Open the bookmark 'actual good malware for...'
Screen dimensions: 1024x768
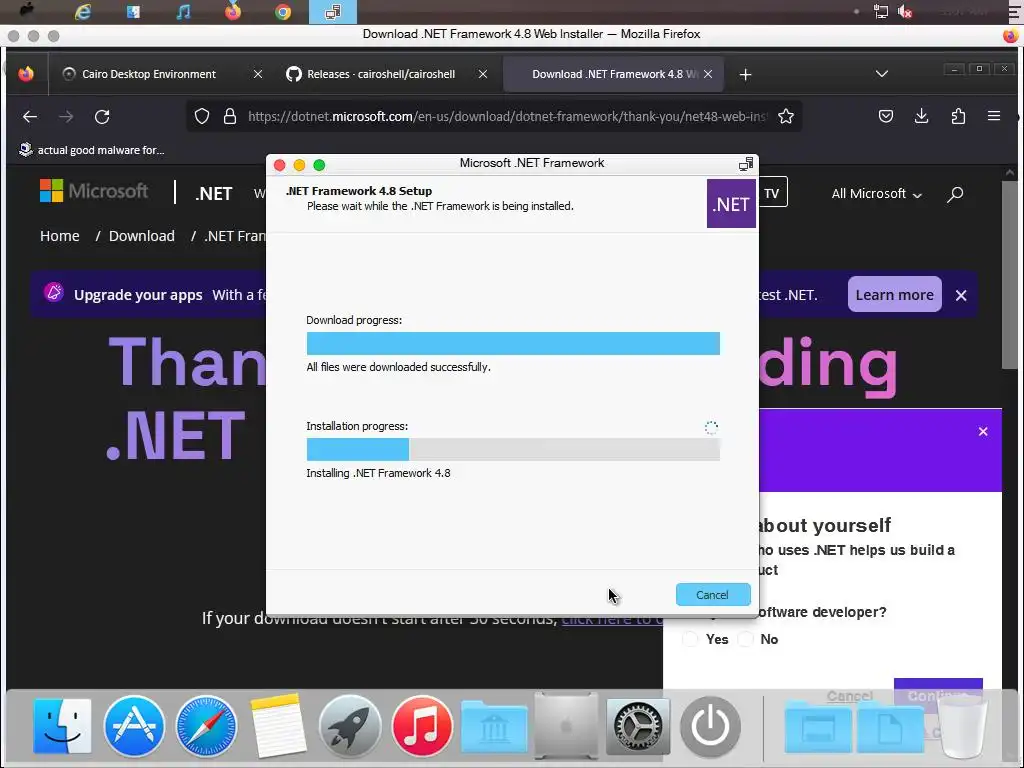click(92, 150)
